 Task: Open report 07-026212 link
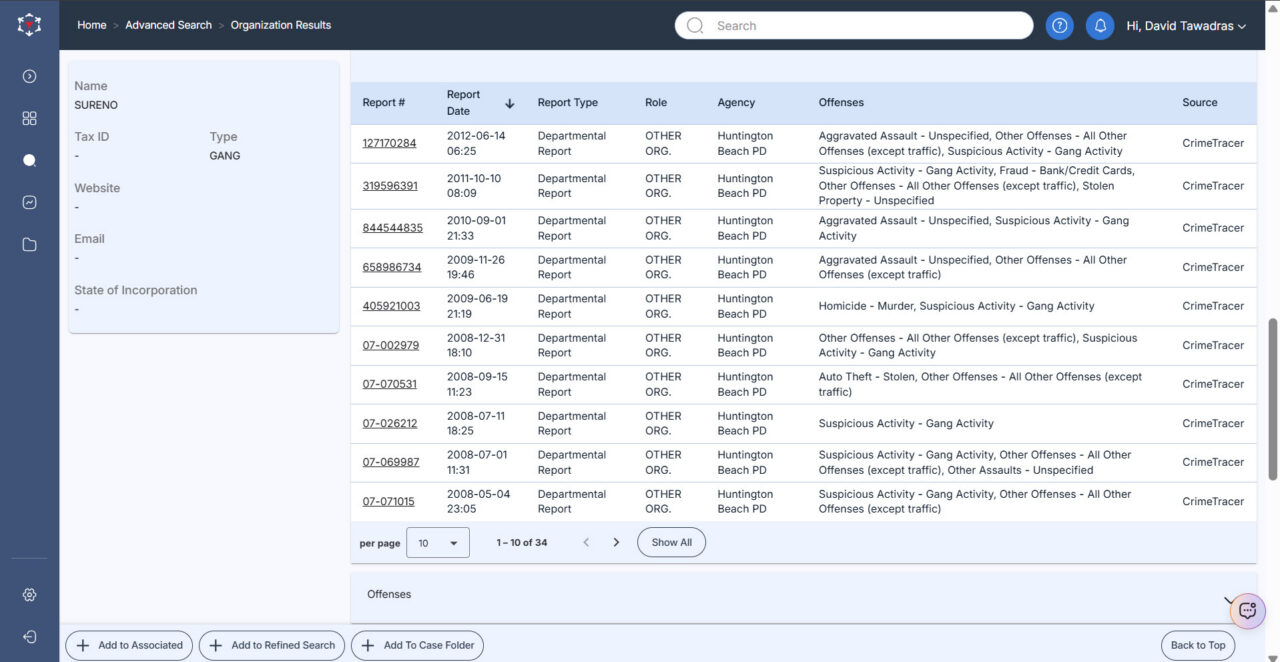(x=390, y=423)
